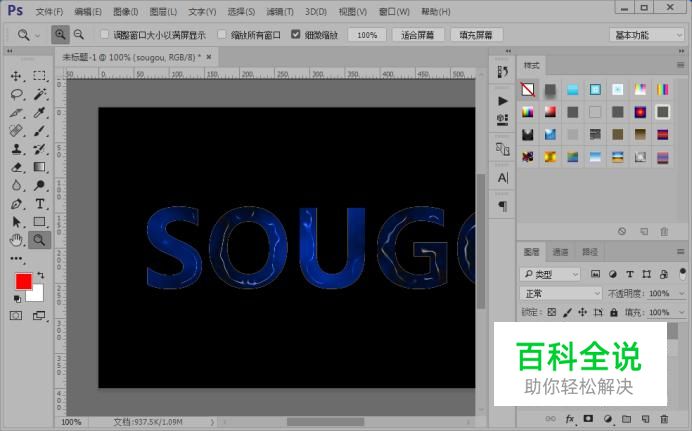The height and width of the screenshot is (431, 692).
Task: Open the opacity dropdown arrow
Action: [x=681, y=293]
